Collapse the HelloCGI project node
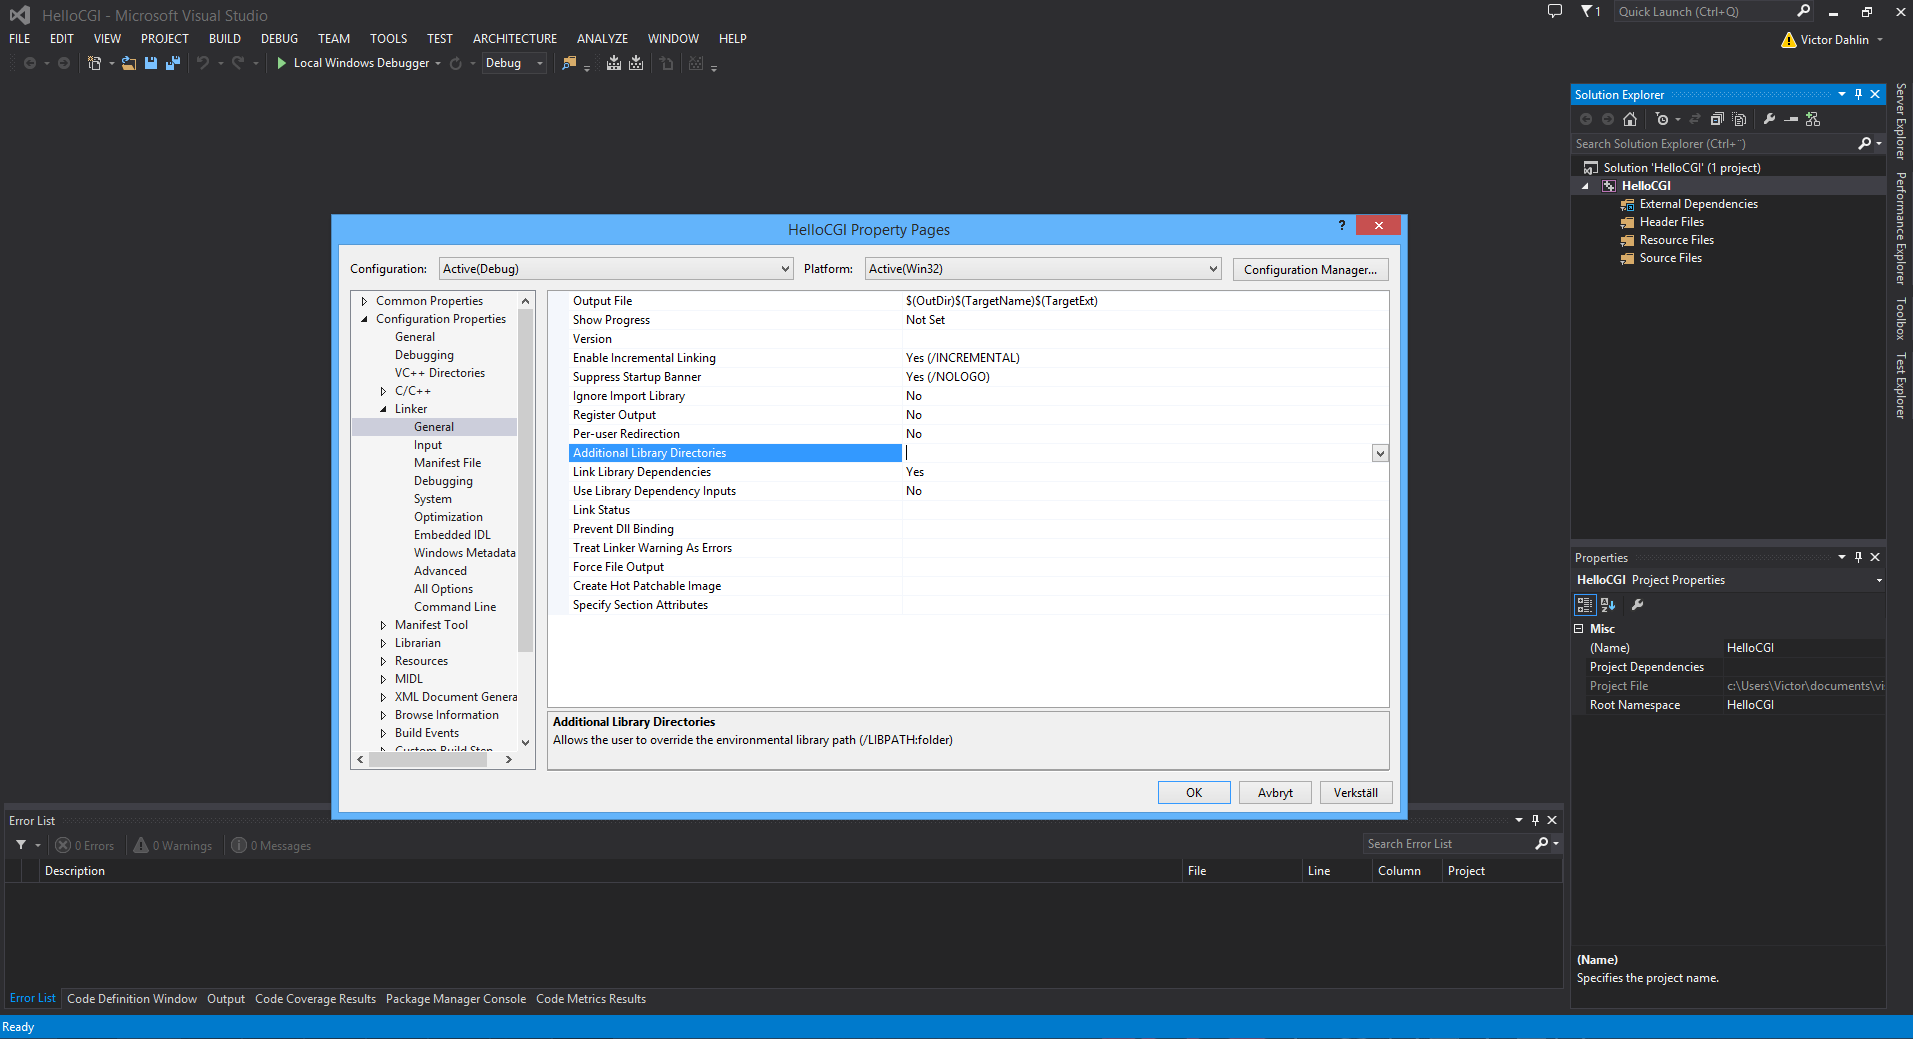 click(x=1585, y=186)
